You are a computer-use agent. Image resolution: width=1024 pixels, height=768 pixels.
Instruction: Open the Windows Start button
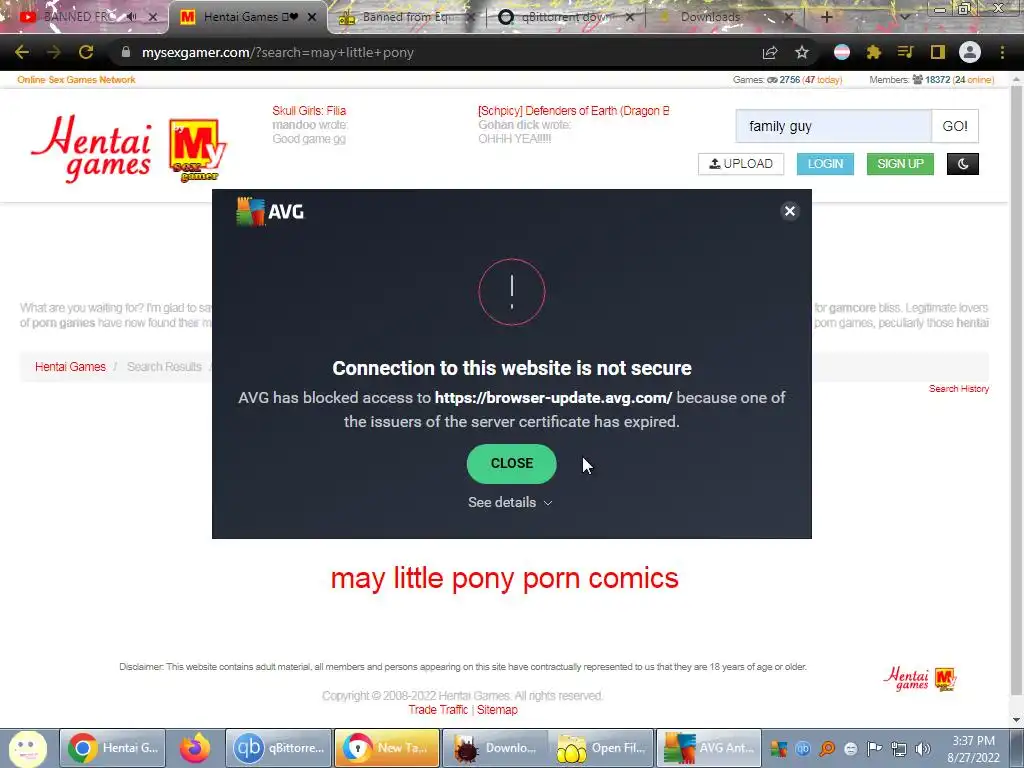tap(28, 748)
